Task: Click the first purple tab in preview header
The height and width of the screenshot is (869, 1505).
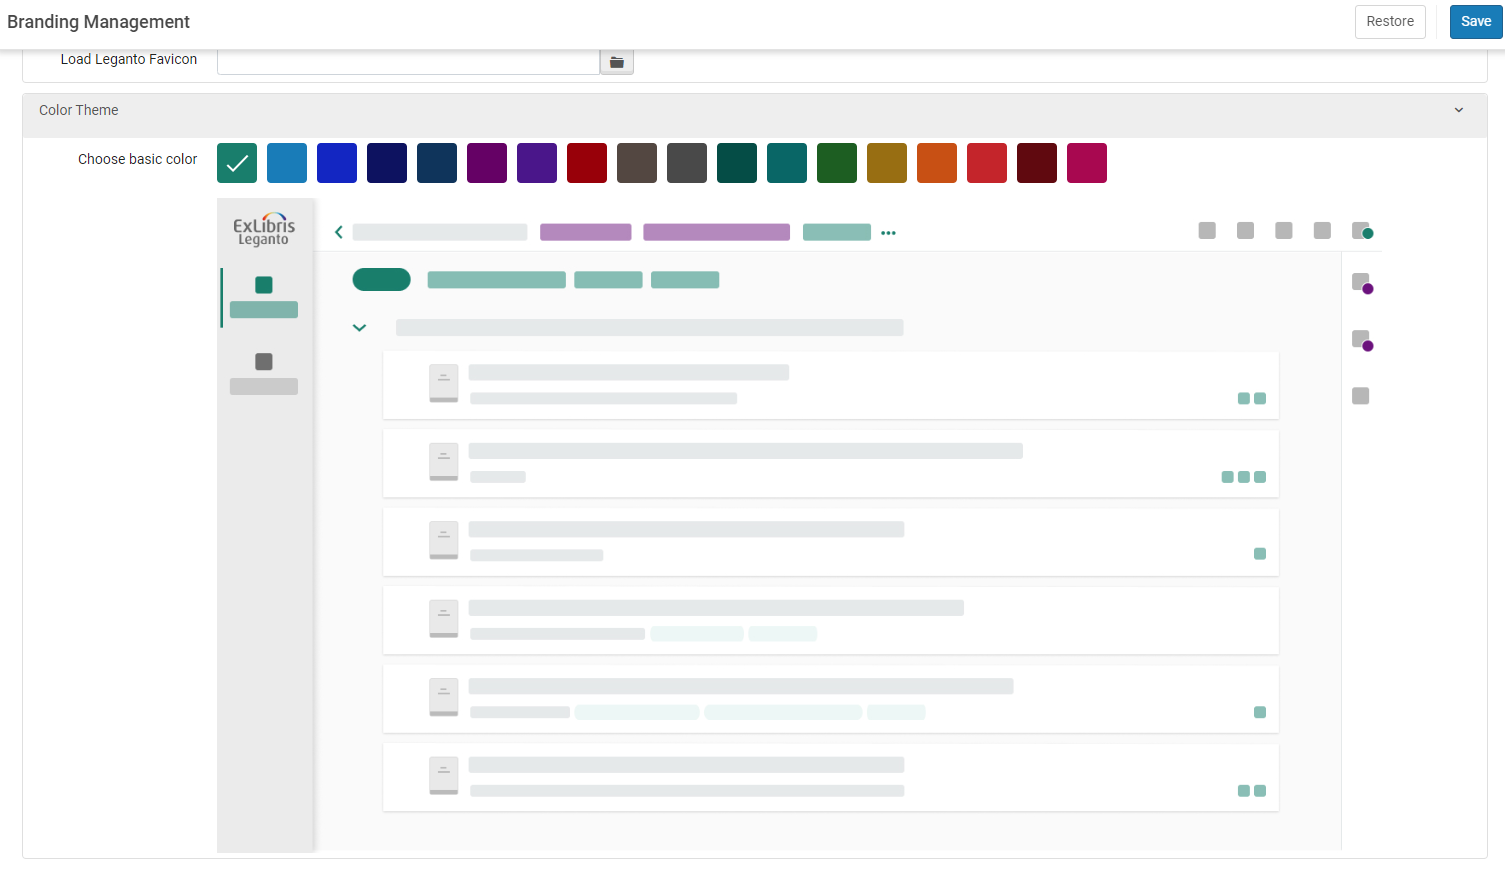Action: [x=585, y=232]
